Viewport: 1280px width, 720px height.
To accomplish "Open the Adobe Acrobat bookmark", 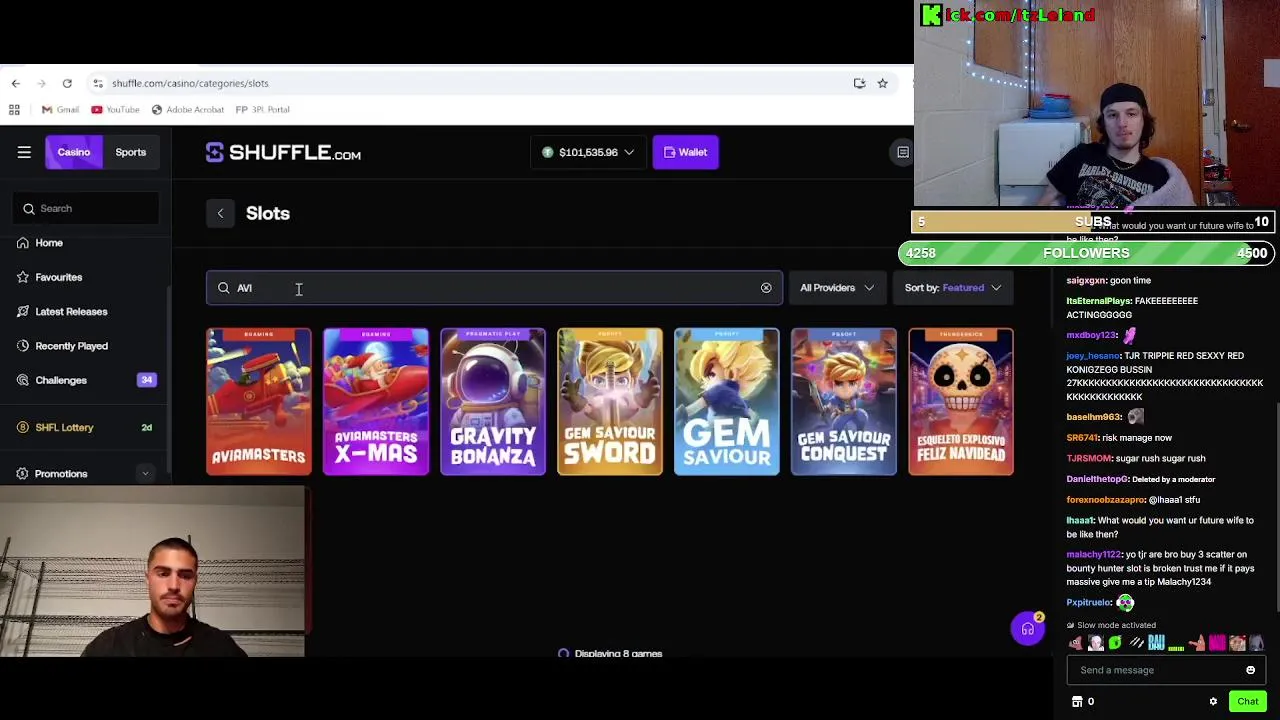I will point(187,109).
